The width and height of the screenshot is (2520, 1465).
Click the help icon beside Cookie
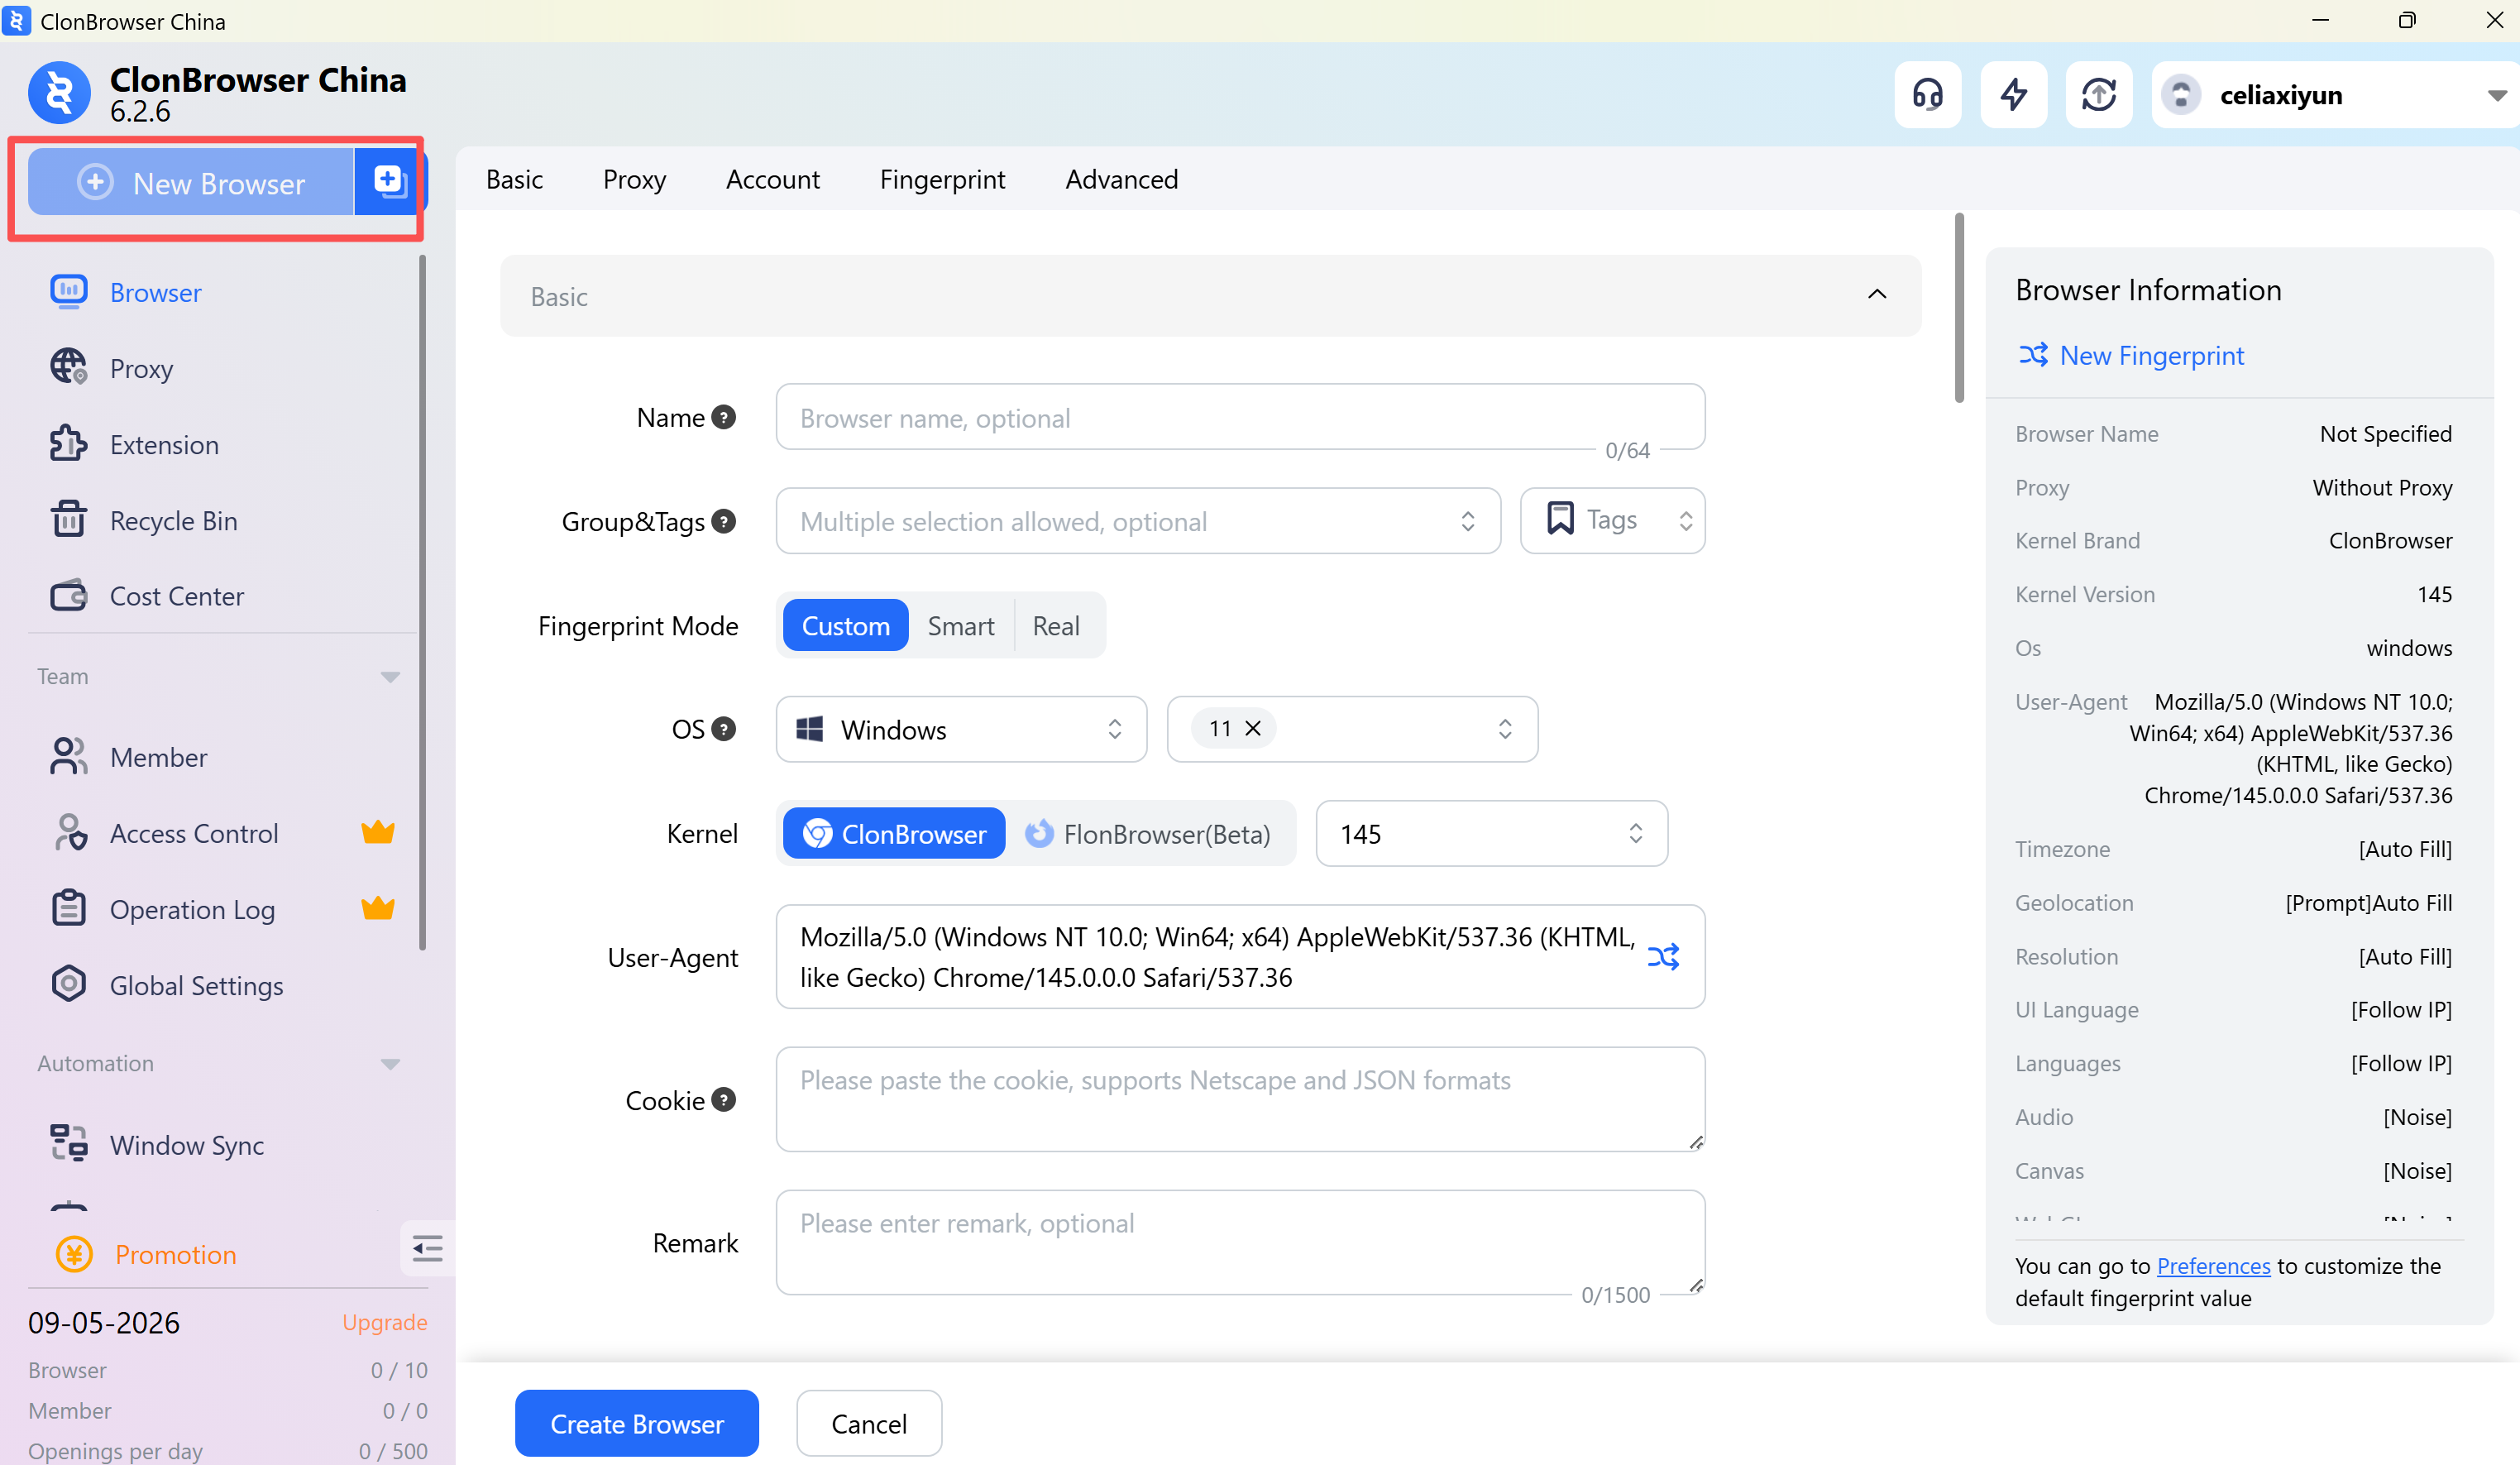(724, 1100)
